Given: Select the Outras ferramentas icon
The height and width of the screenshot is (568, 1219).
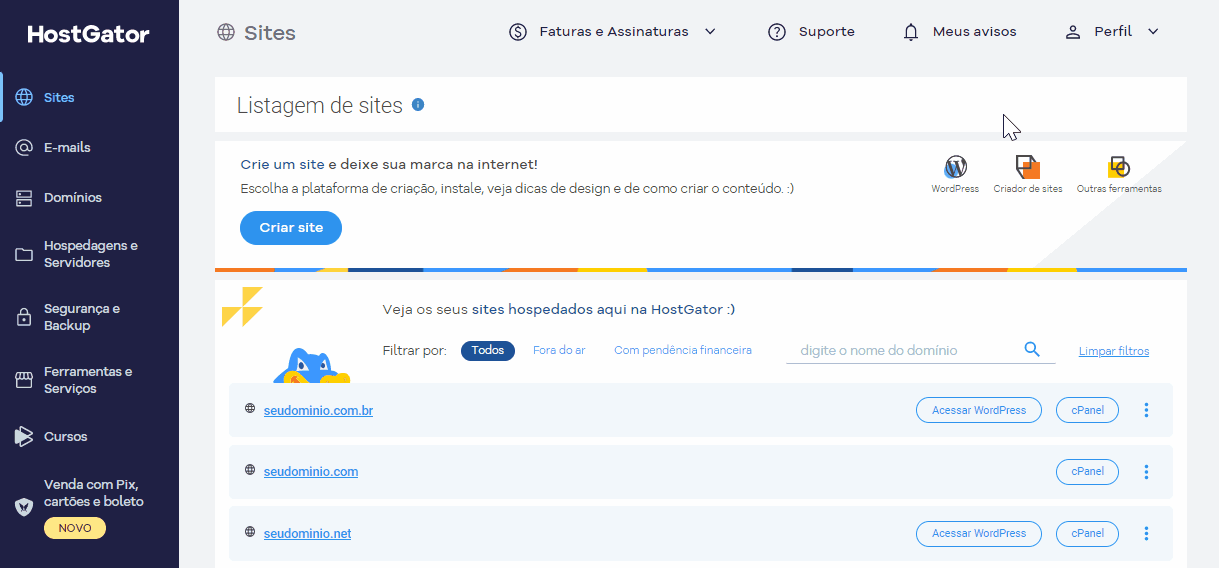Looking at the screenshot, I should (1119, 167).
